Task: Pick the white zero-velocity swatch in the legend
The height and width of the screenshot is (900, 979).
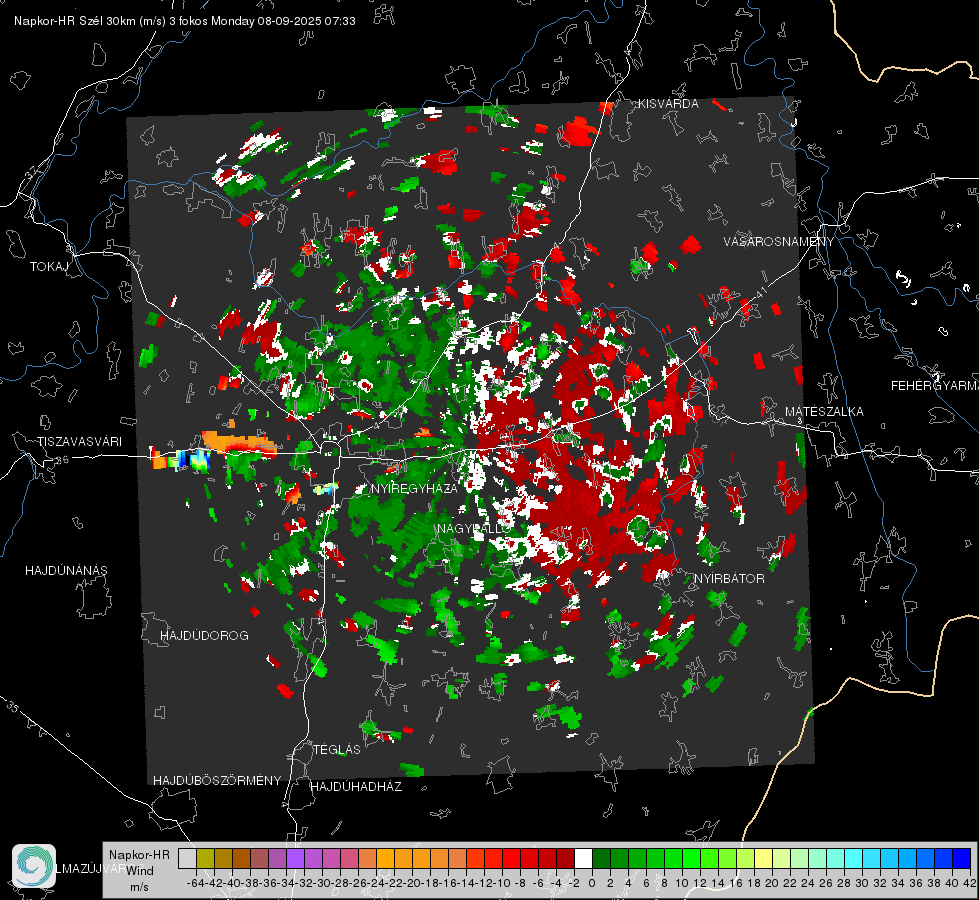Action: pos(583,859)
